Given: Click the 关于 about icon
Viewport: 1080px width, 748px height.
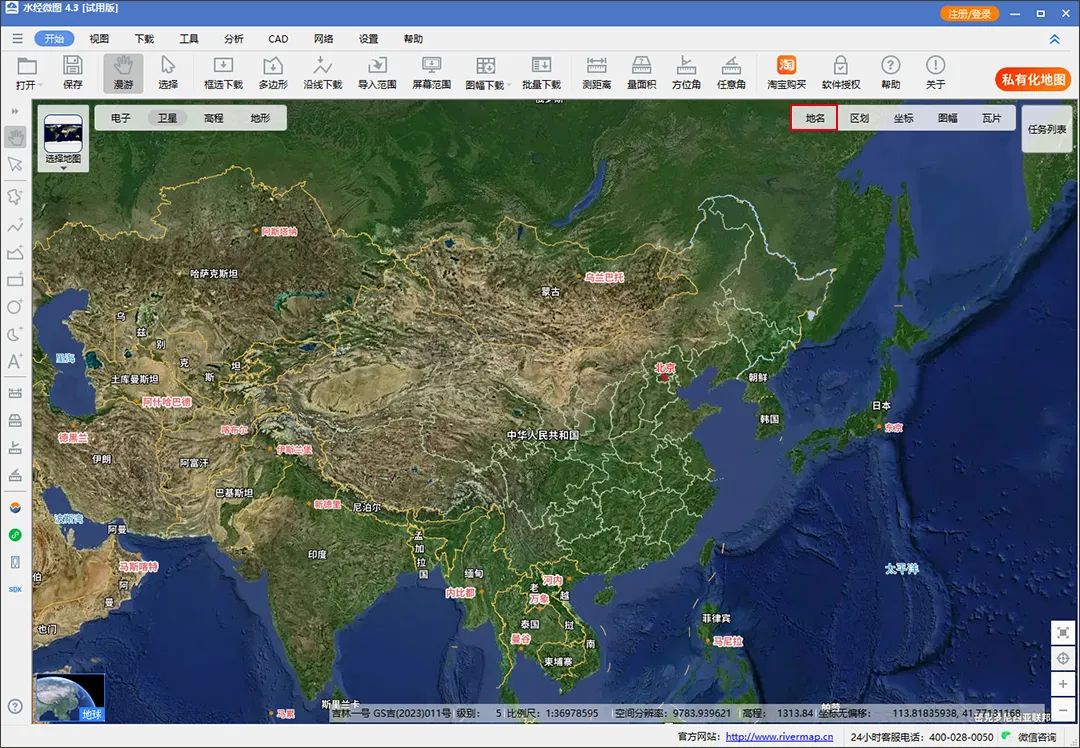Looking at the screenshot, I should coord(935,72).
